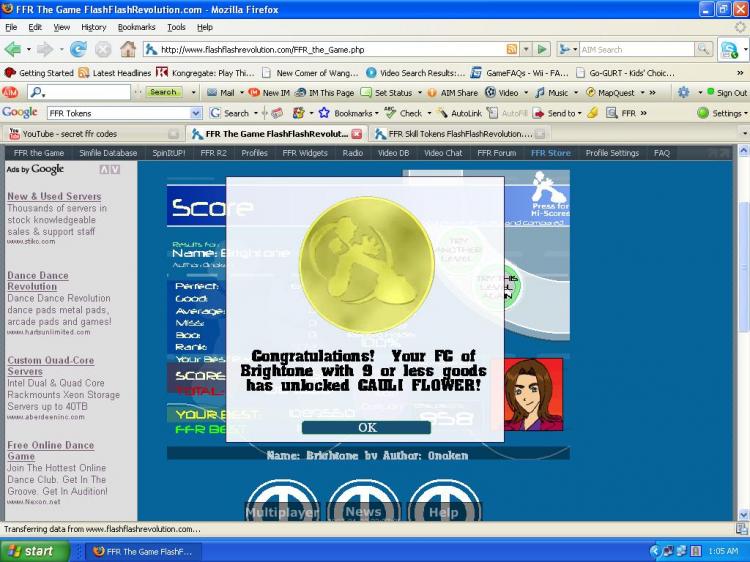Image resolution: width=750 pixels, height=562 pixels.
Task: Click the IM This Page button
Action: (x=325, y=92)
